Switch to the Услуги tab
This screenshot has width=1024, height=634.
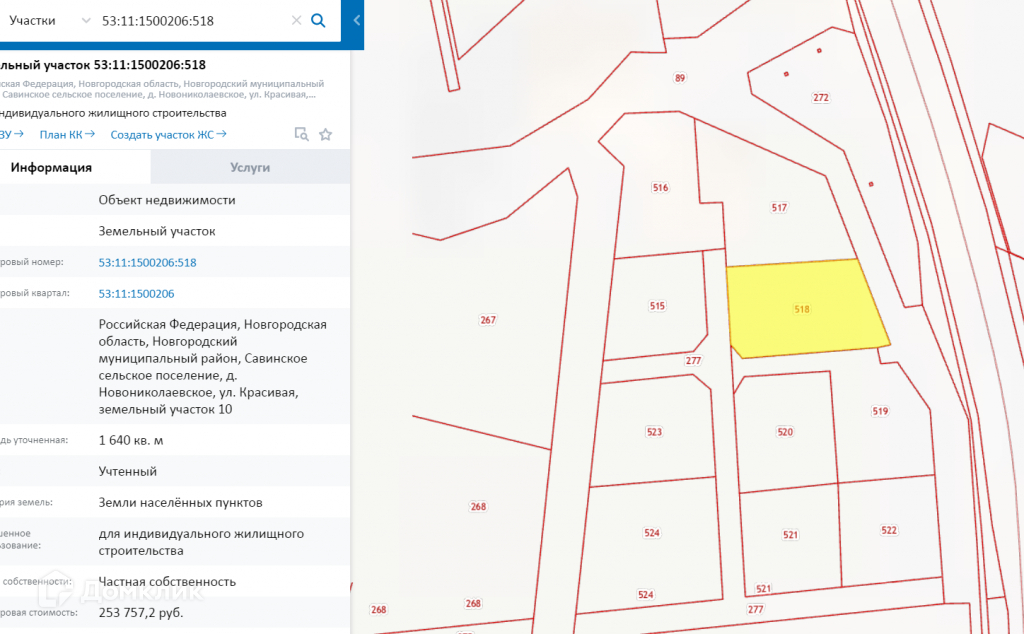tap(250, 167)
